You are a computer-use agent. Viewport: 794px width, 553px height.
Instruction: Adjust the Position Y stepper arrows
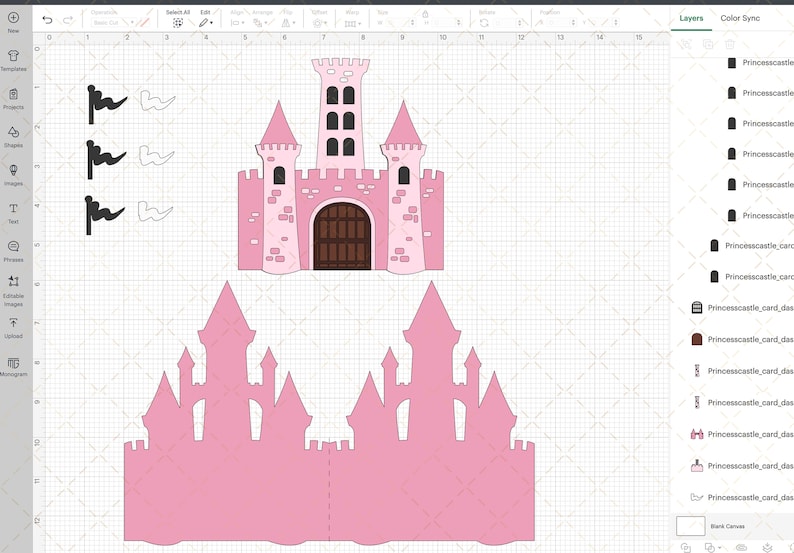[616, 23]
